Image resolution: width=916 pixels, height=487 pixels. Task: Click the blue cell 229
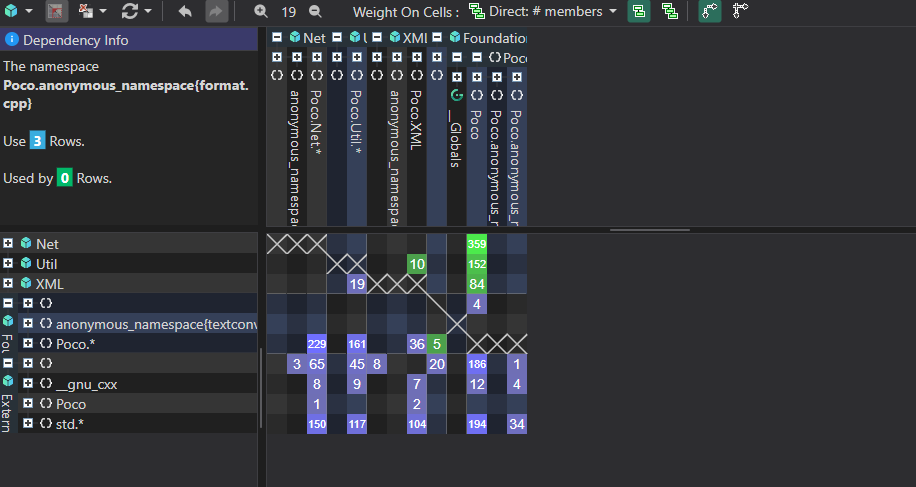pos(317,344)
